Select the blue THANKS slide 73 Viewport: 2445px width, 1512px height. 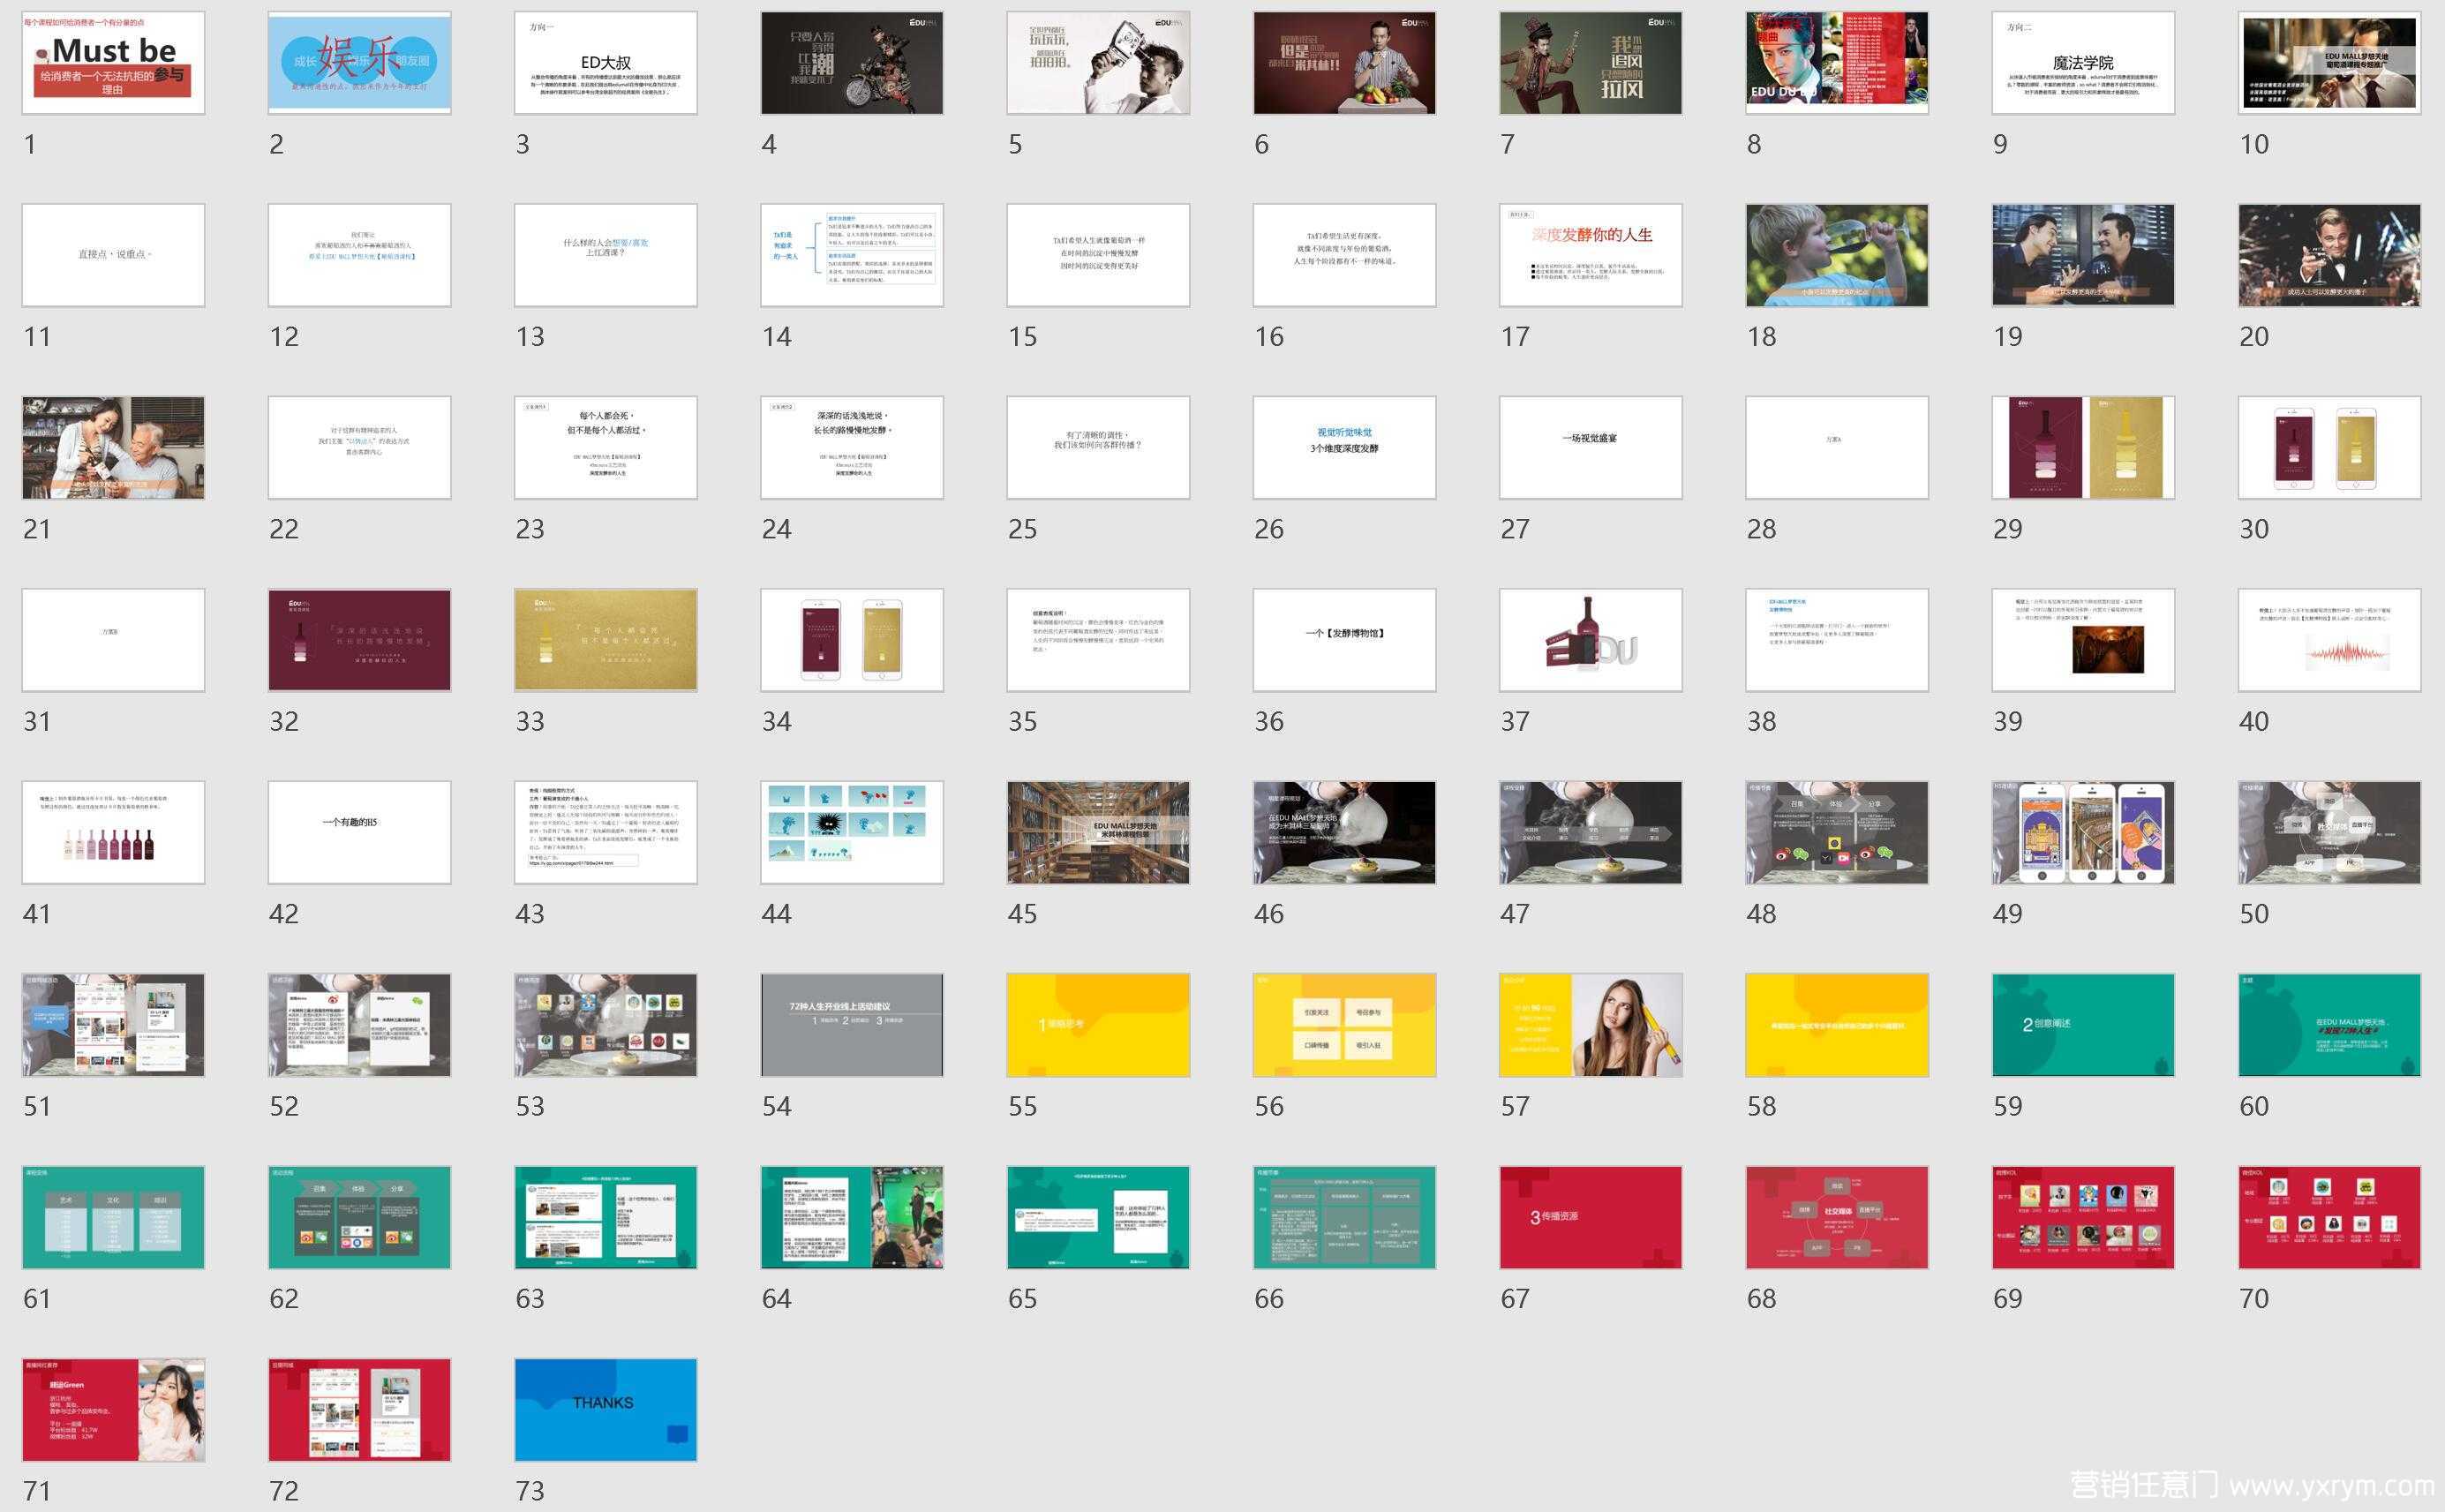pos(605,1410)
